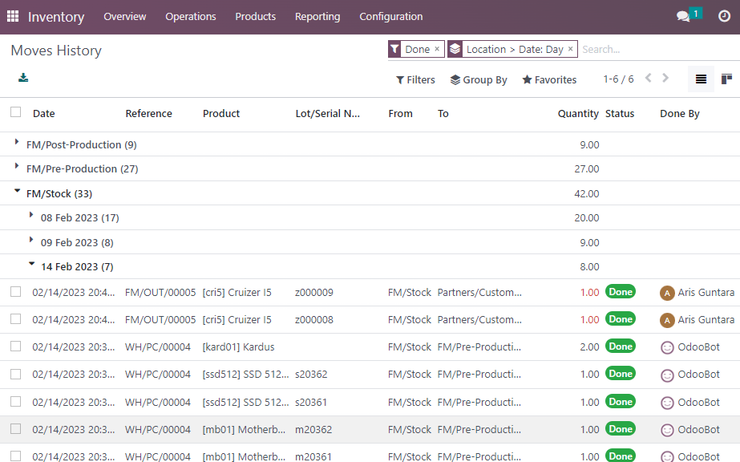Click [kard01] Kardus product cell
740x462 pixels.
click(238, 347)
